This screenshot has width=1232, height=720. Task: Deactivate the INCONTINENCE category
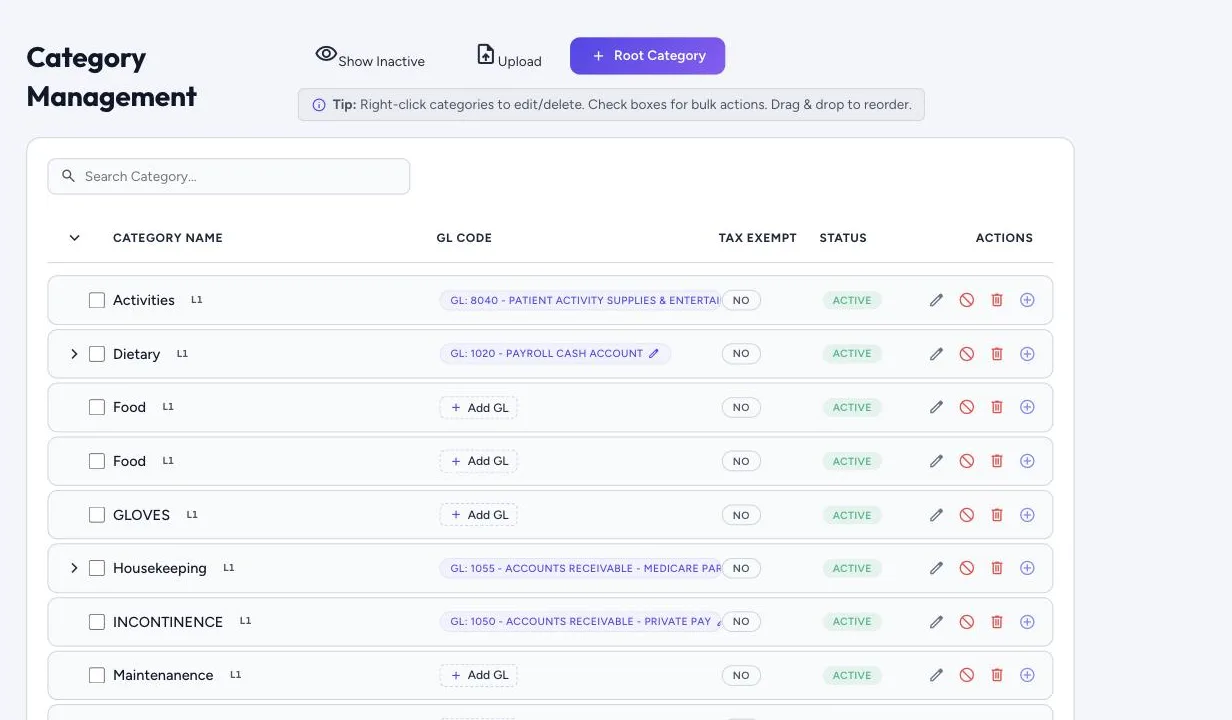[966, 622]
